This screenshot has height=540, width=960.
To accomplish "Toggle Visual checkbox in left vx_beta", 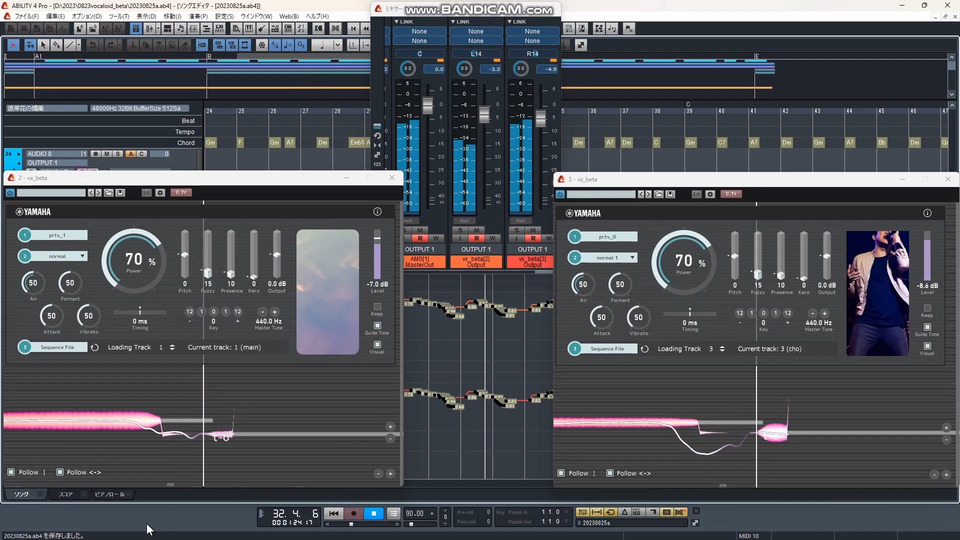I will pyautogui.click(x=377, y=345).
